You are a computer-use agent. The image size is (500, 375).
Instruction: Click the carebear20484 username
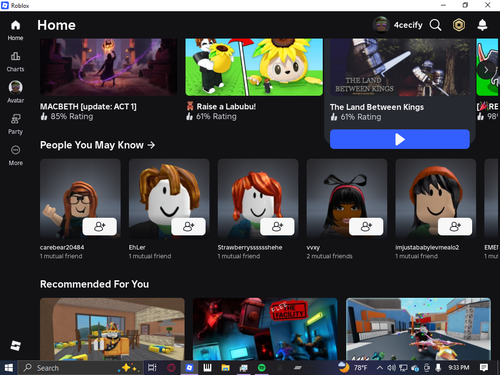62,247
